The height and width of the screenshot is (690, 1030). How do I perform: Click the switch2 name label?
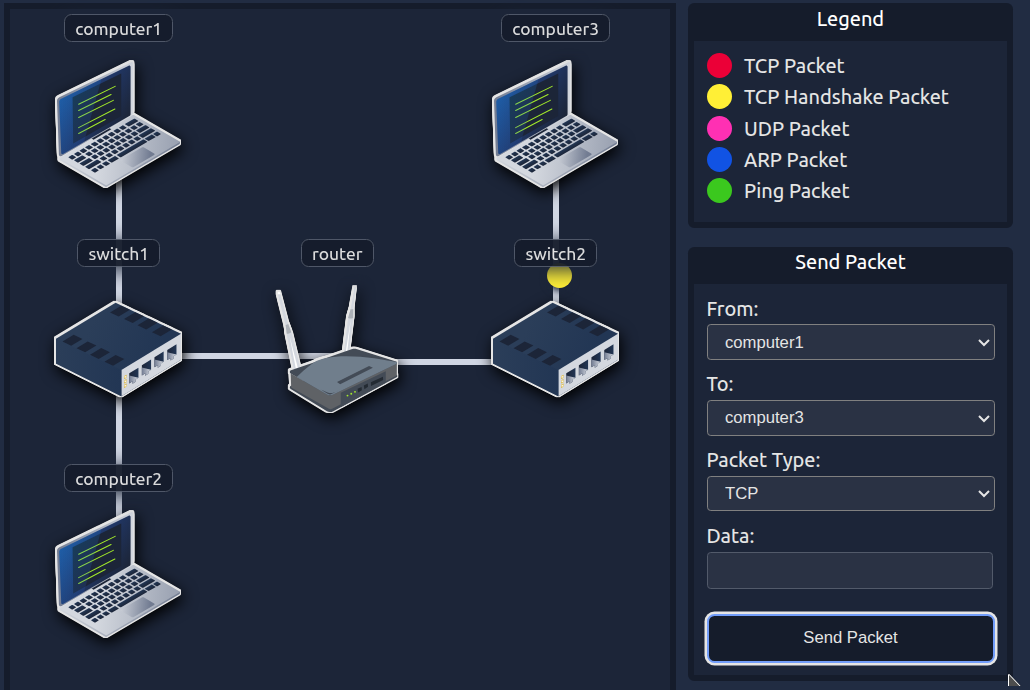click(555, 254)
